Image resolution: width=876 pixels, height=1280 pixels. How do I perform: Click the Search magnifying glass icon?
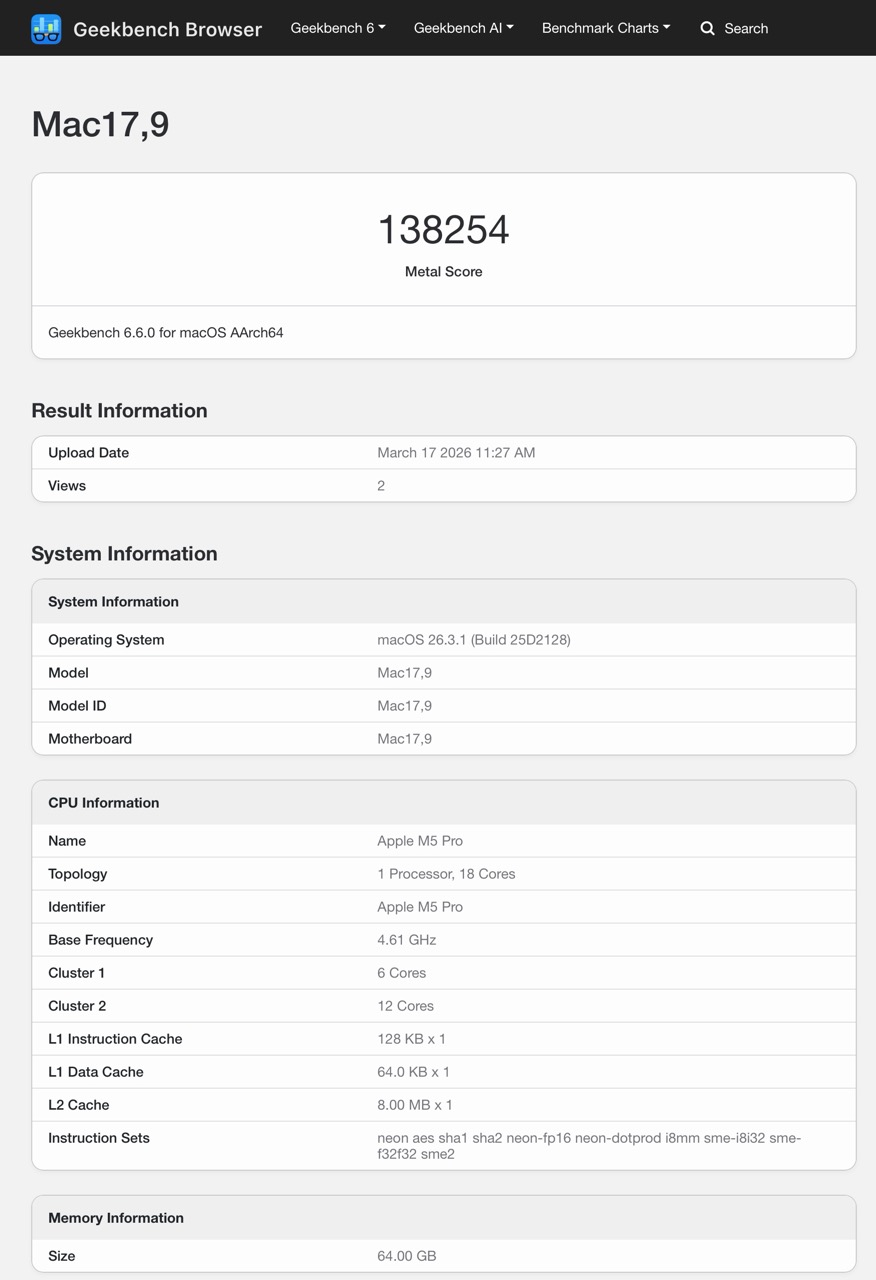[x=707, y=29]
